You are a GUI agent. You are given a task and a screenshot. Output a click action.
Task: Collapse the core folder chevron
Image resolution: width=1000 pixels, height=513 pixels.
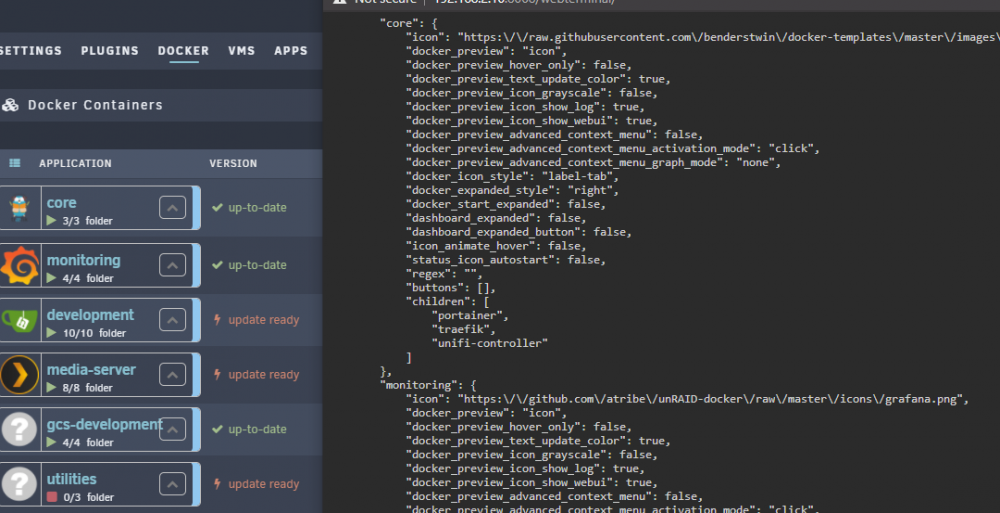172,208
